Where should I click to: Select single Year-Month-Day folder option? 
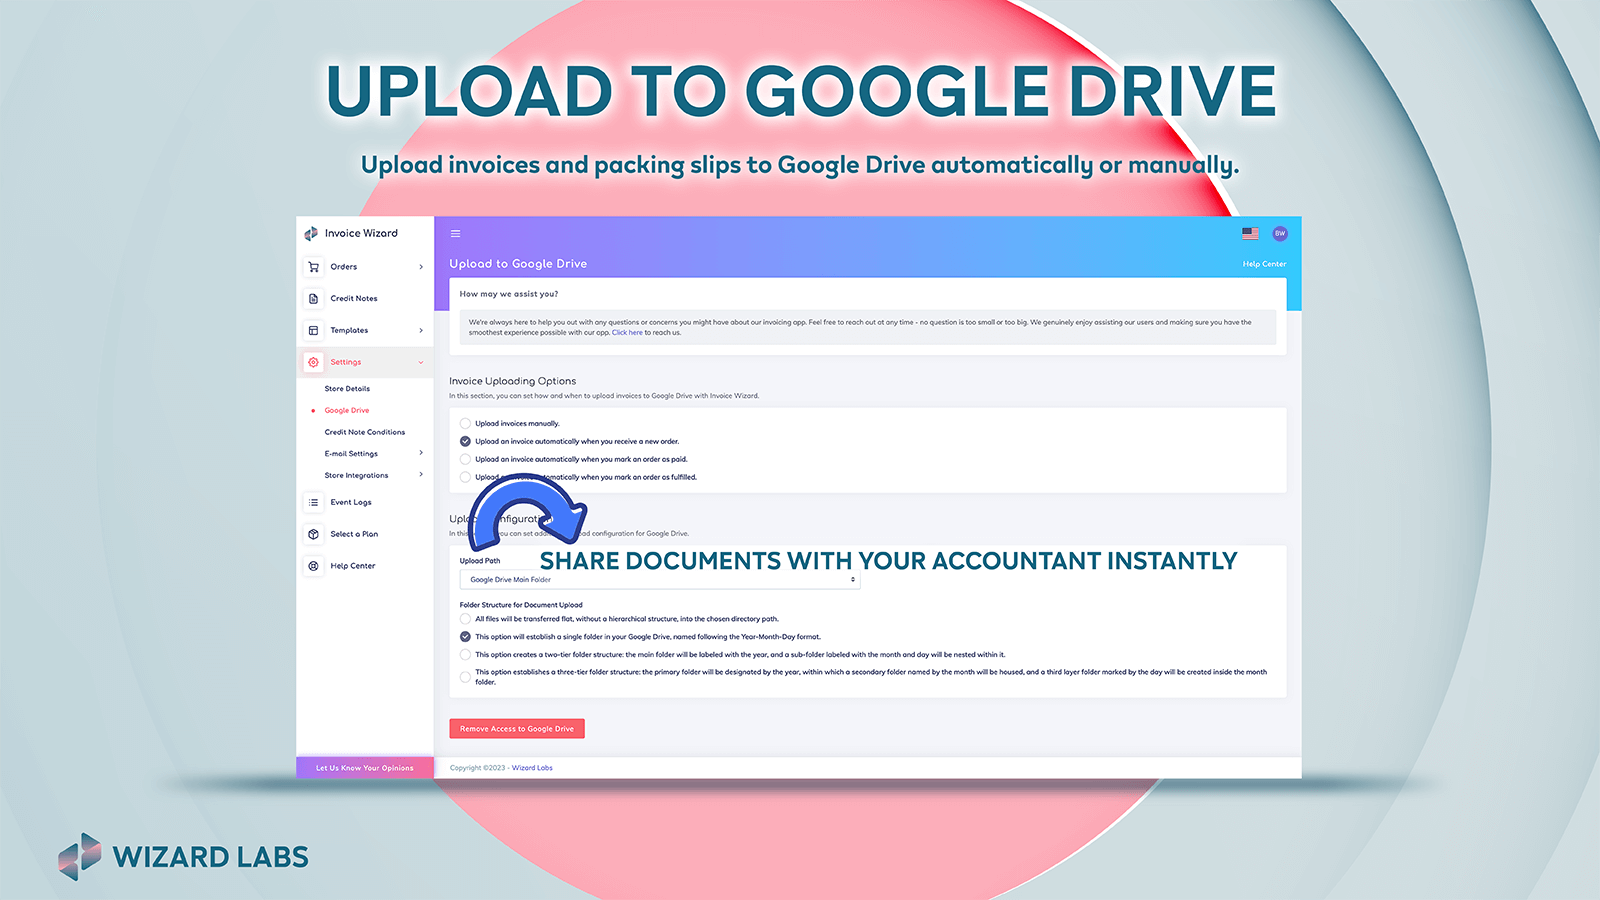point(465,637)
